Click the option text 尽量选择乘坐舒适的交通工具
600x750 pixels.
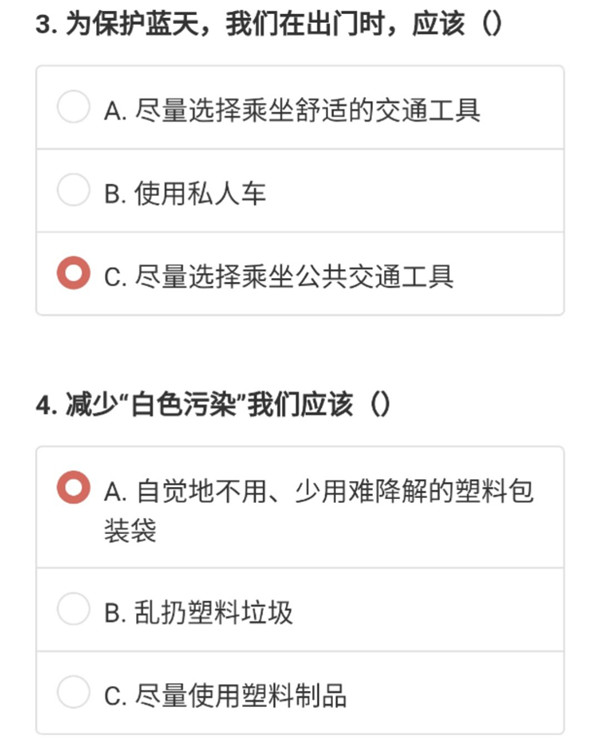click(307, 110)
